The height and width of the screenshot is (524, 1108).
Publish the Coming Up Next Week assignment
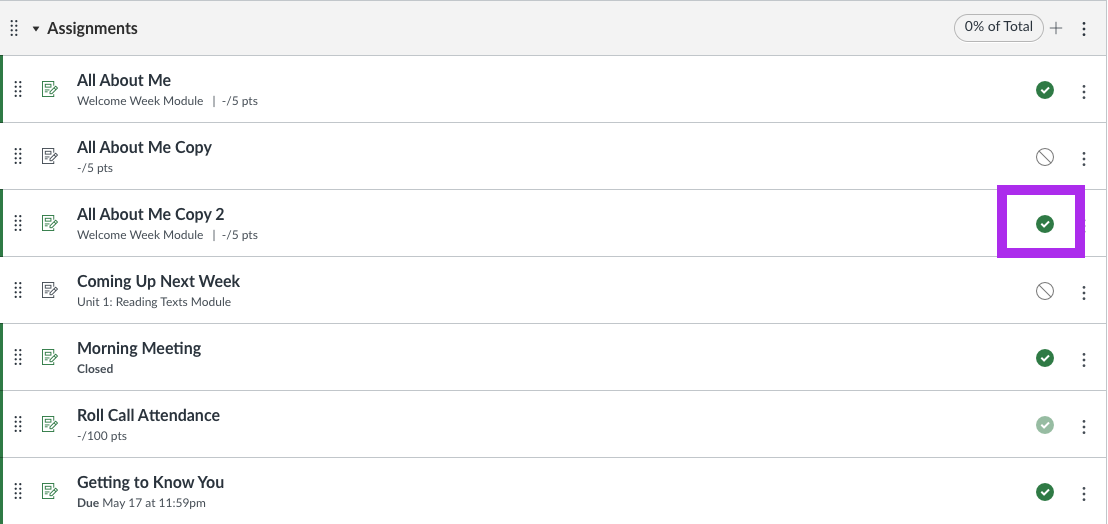pyautogui.click(x=1045, y=291)
